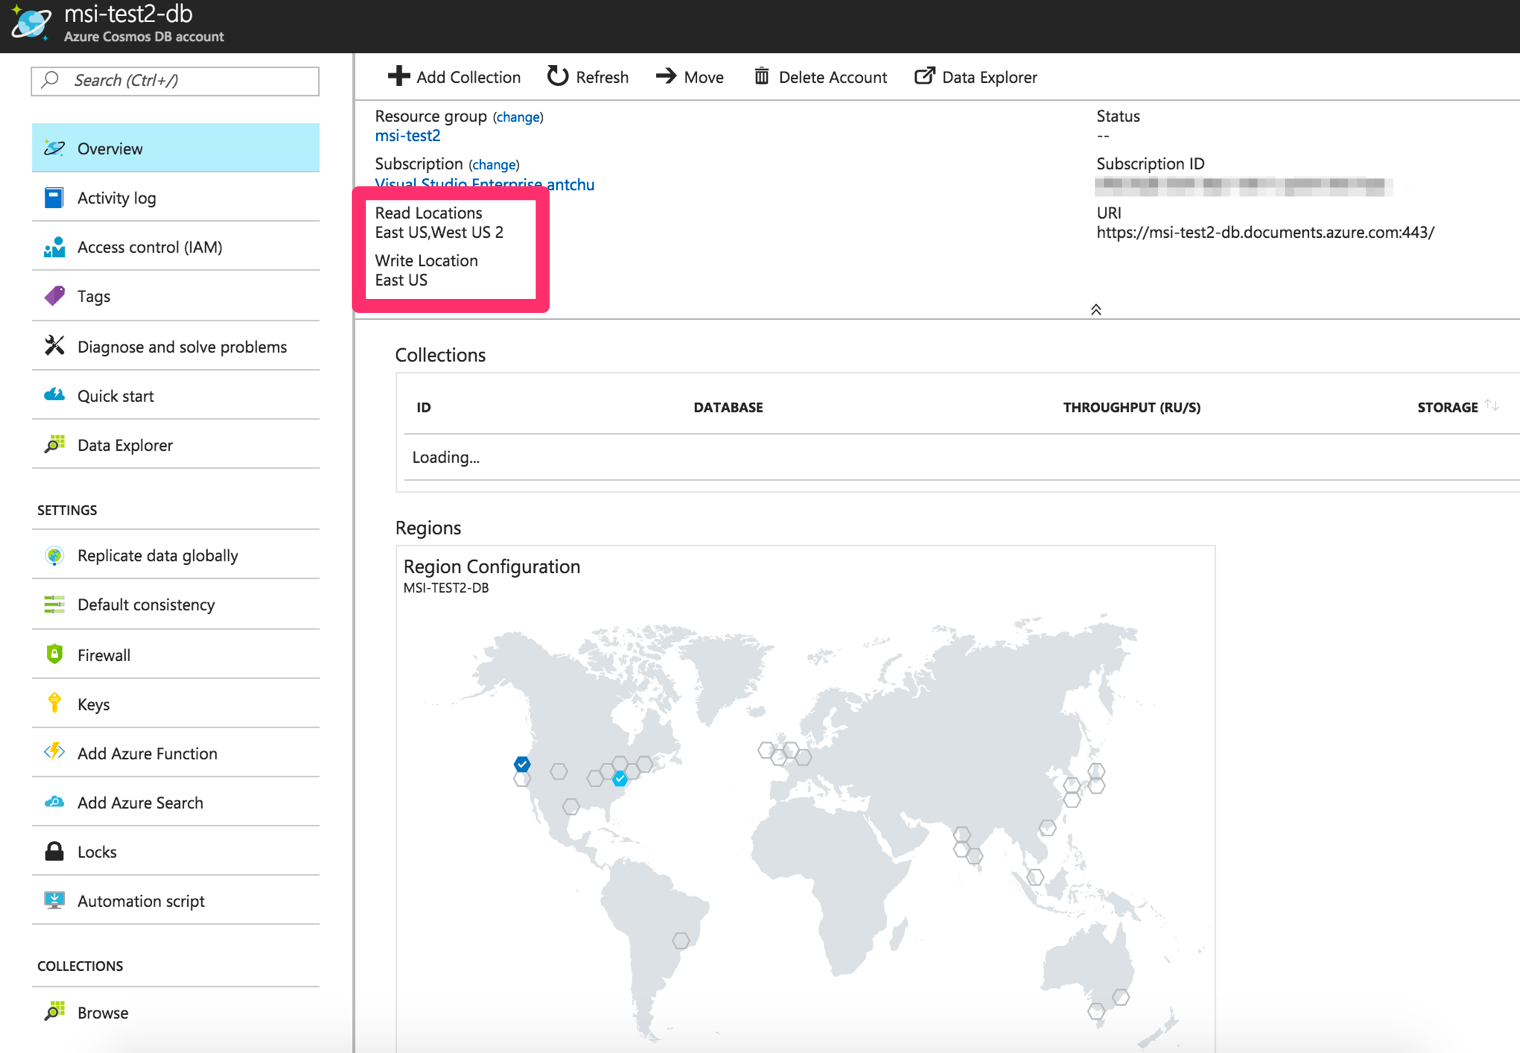The image size is (1520, 1053).
Task: Click the Diagnose and solve problems label
Action: click(182, 347)
